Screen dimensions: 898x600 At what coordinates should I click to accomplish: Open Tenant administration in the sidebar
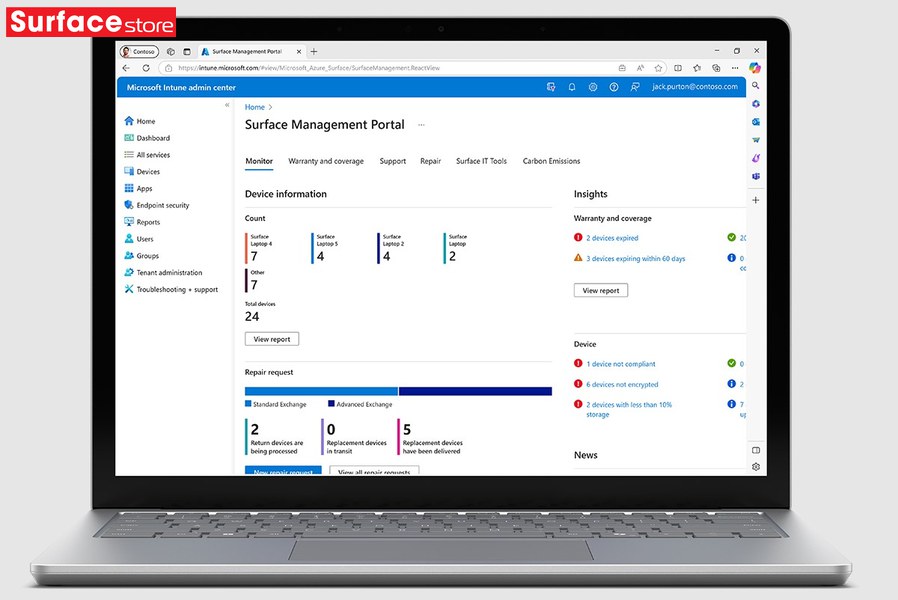pos(163,273)
